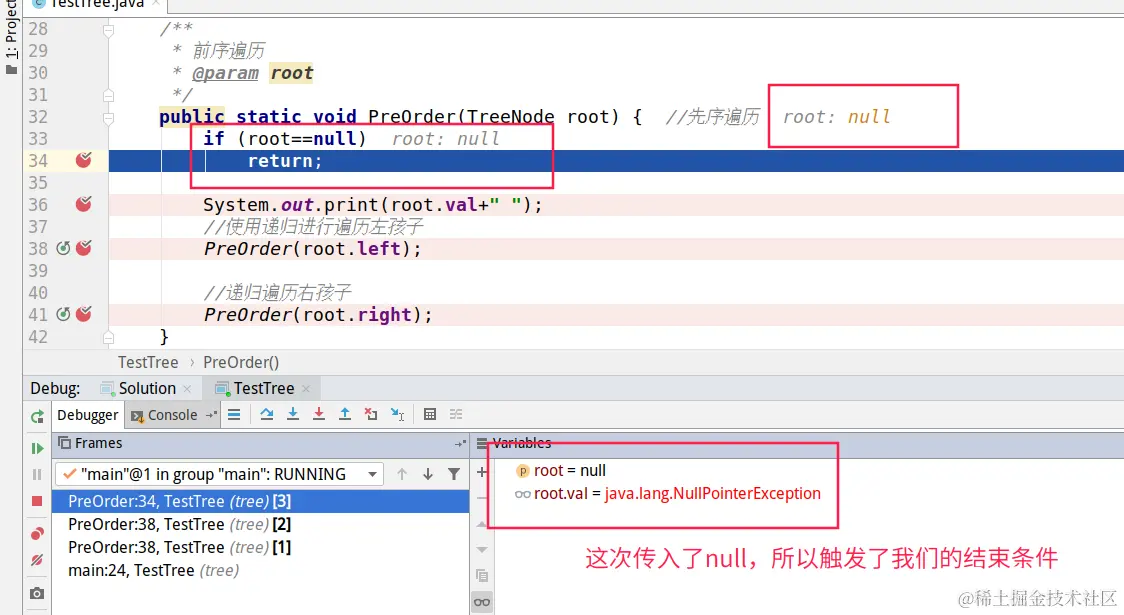Show the current execution point
This screenshot has height=615, width=1124.
[234, 414]
